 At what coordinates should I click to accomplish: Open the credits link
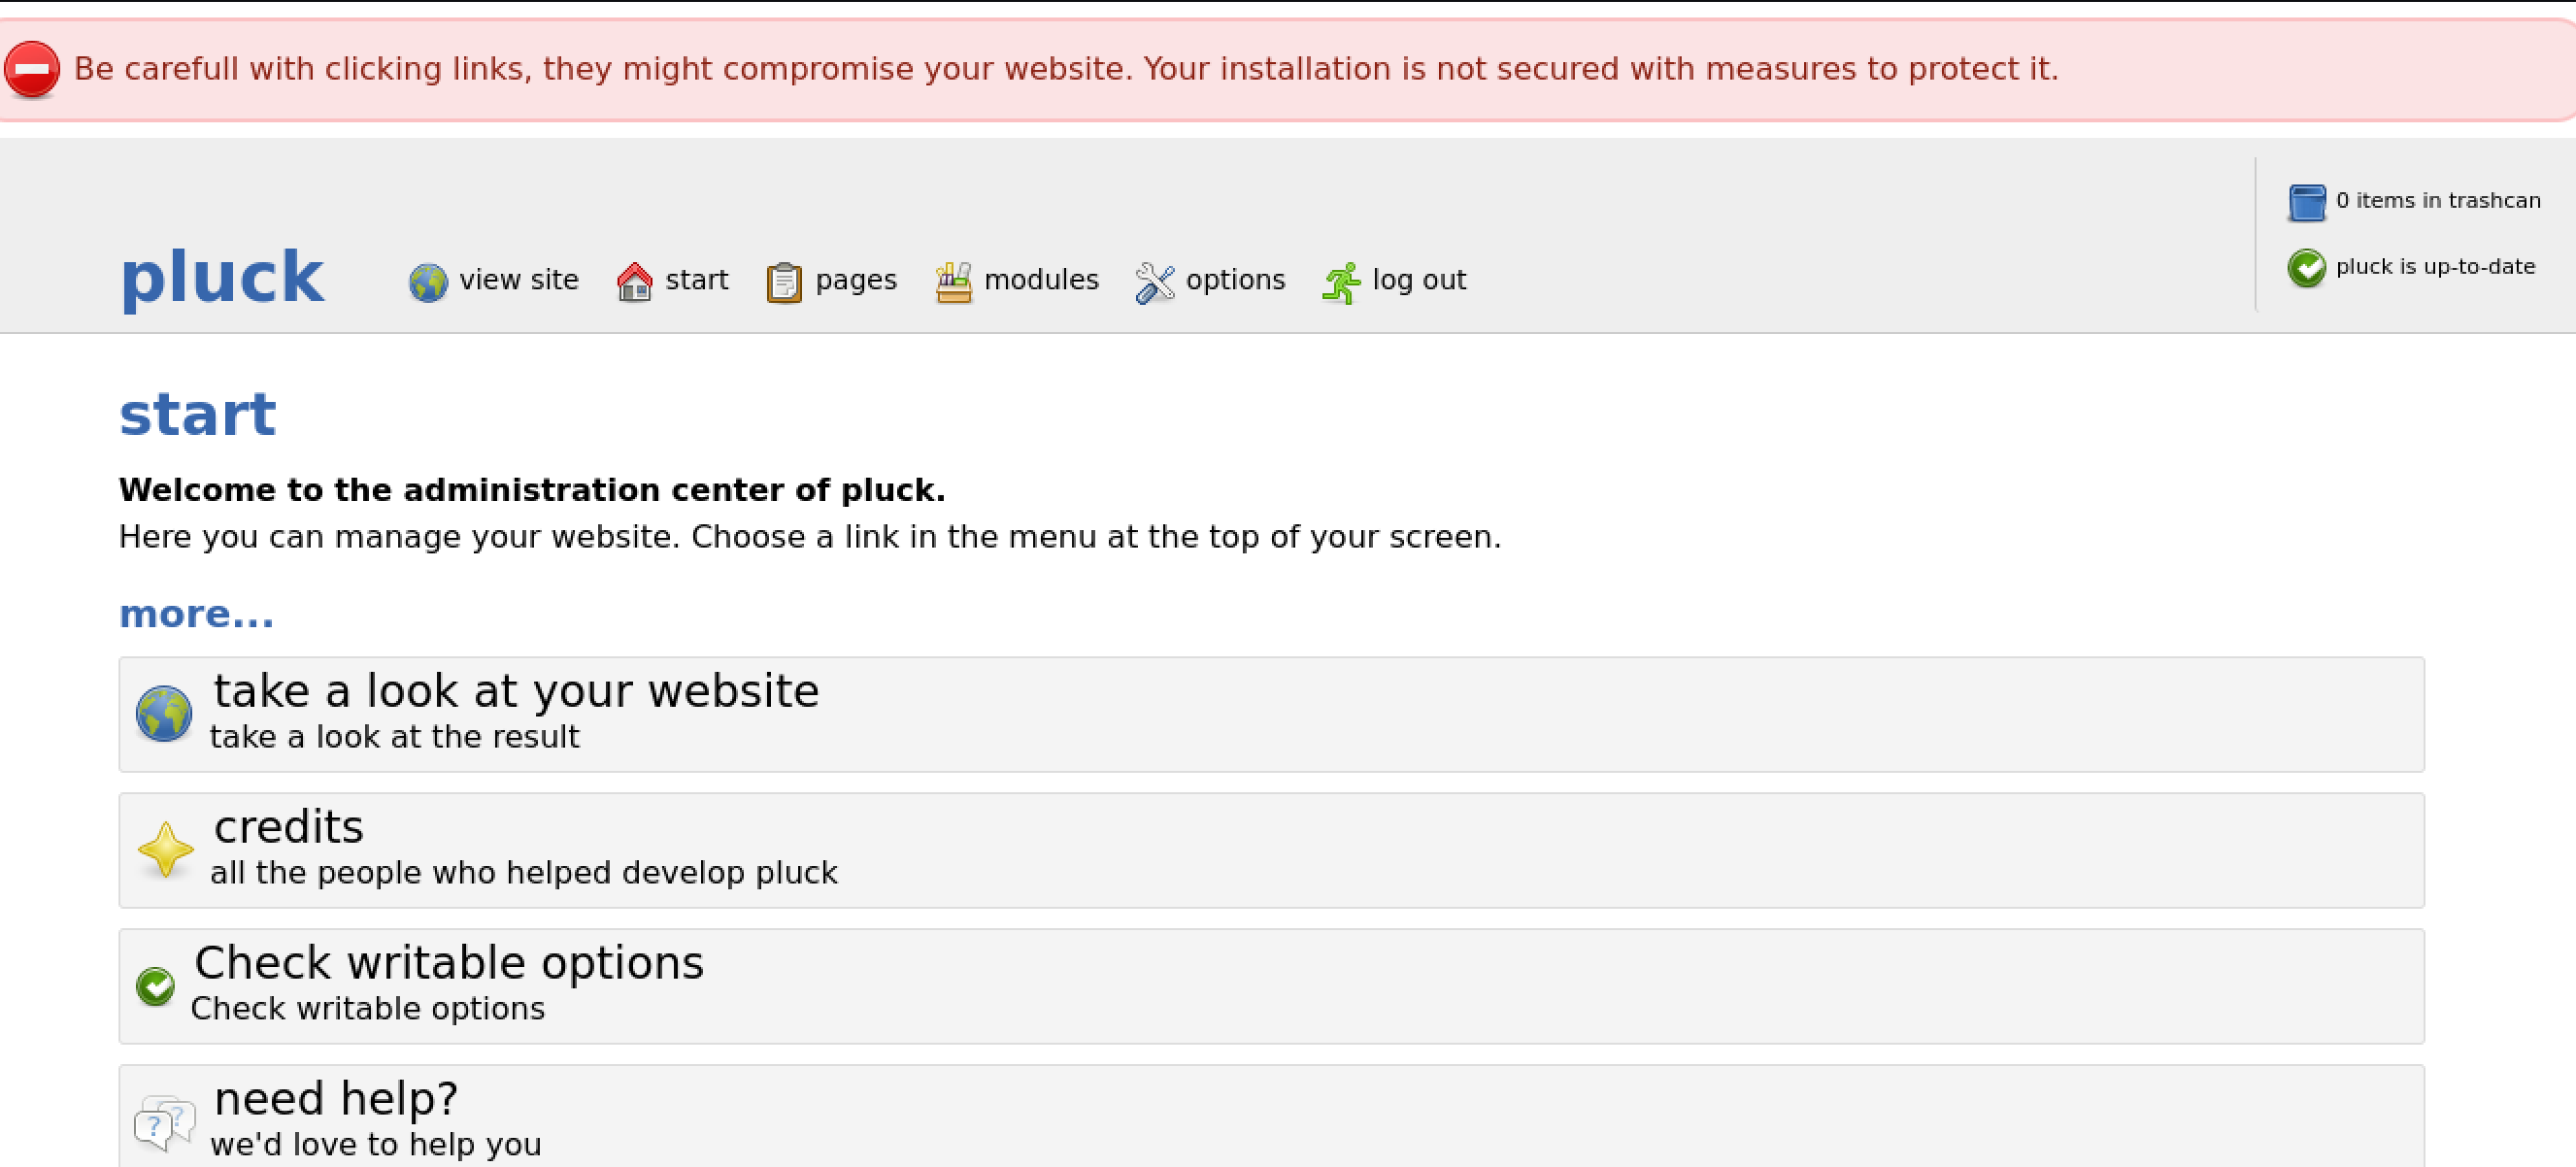click(289, 827)
